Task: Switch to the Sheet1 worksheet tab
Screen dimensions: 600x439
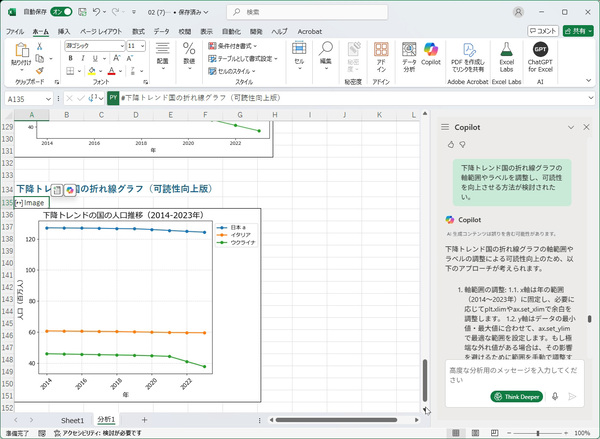Action: tap(73, 420)
